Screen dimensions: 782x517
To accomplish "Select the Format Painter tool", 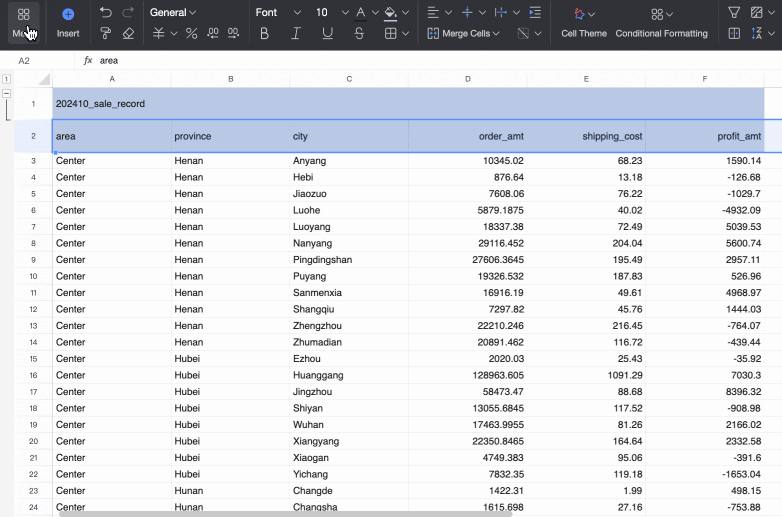I will tap(106, 33).
